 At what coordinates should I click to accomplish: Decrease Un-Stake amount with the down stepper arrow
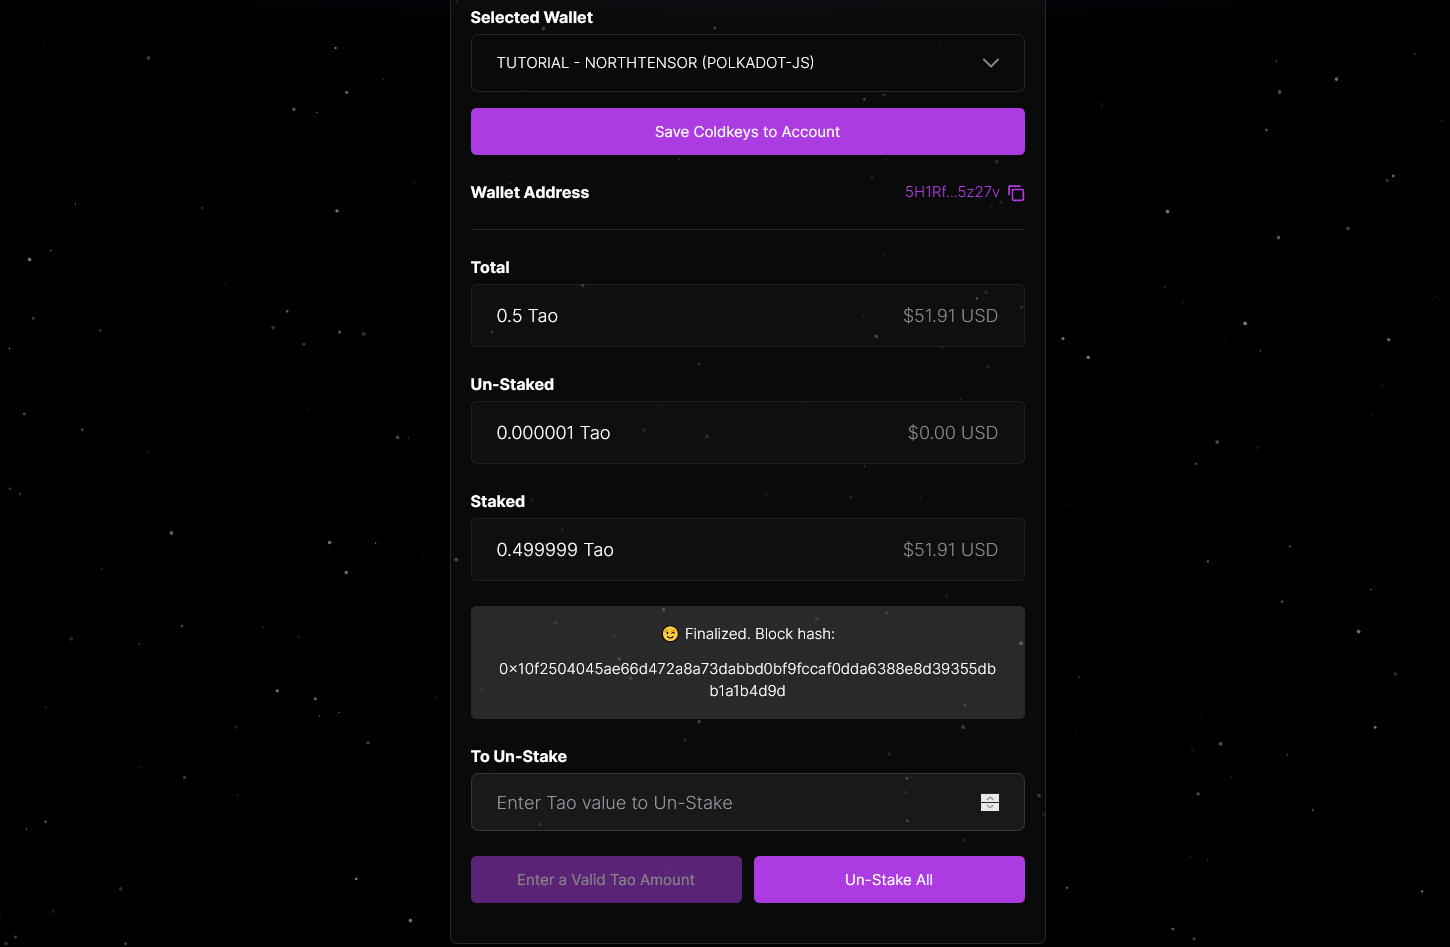pos(990,808)
